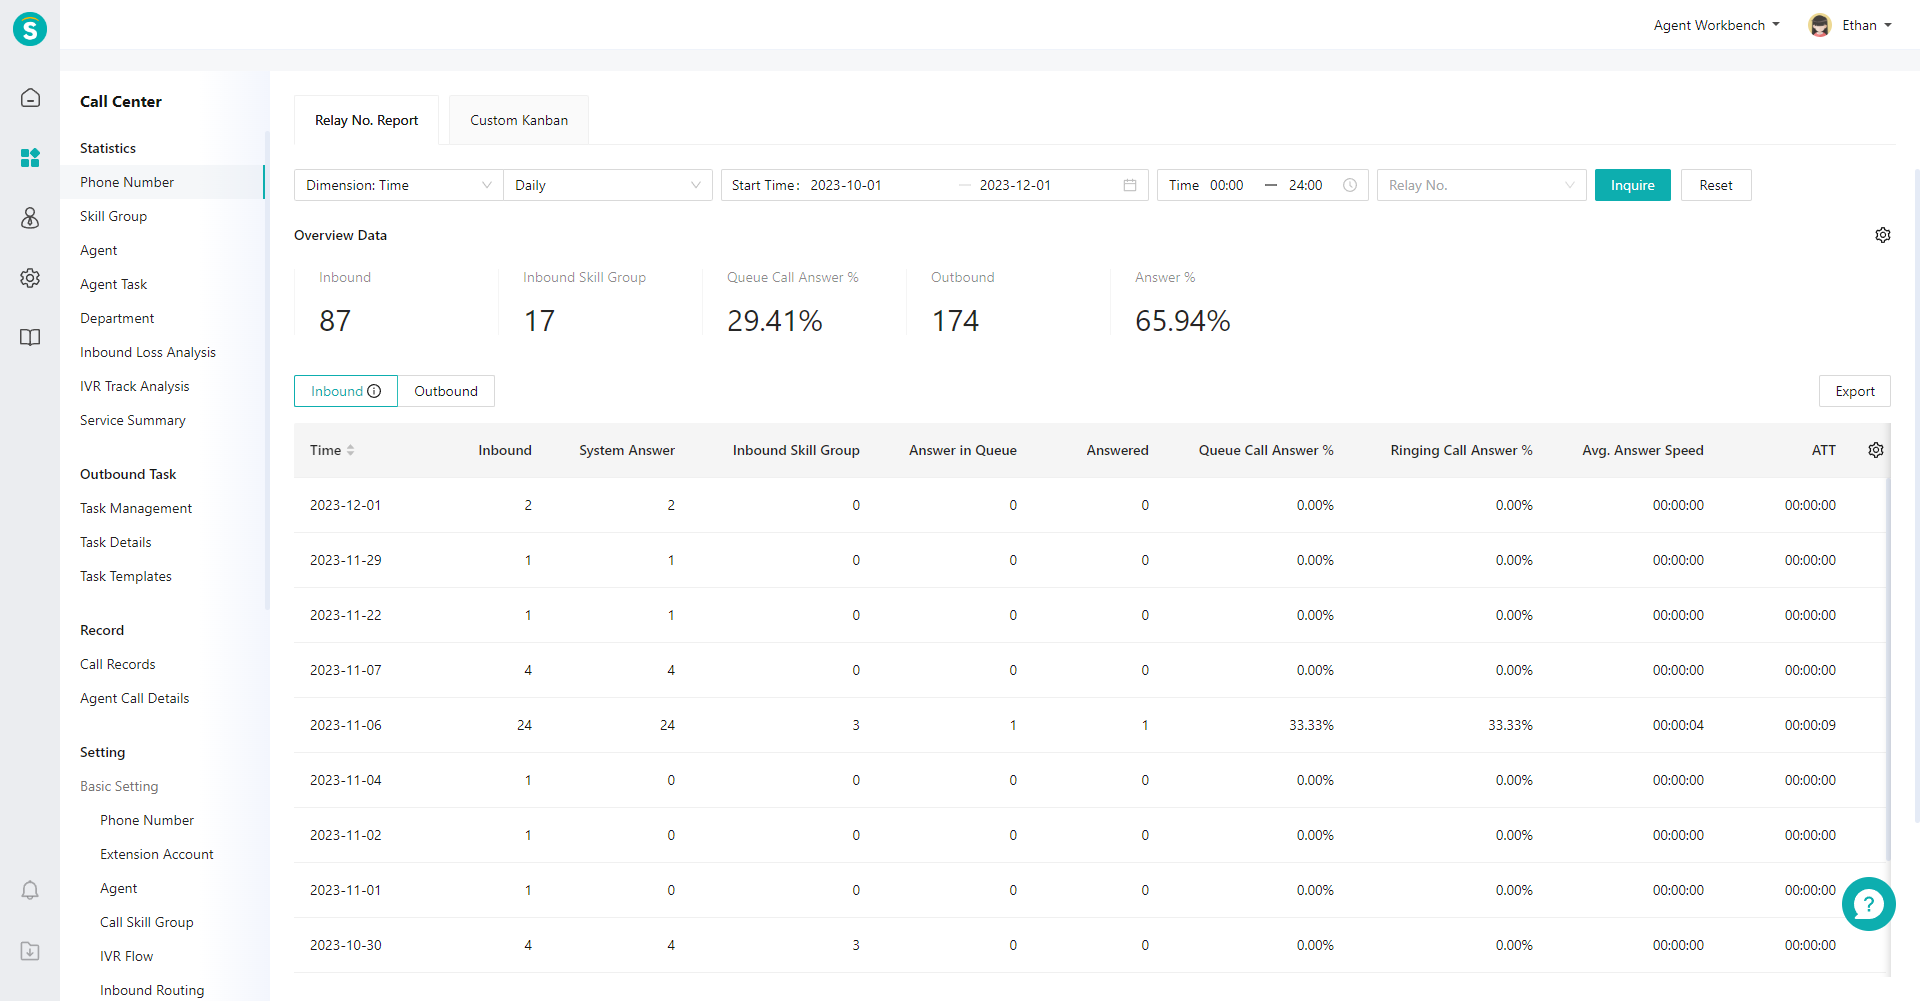
Task: Click the Inquire button
Action: (x=1633, y=185)
